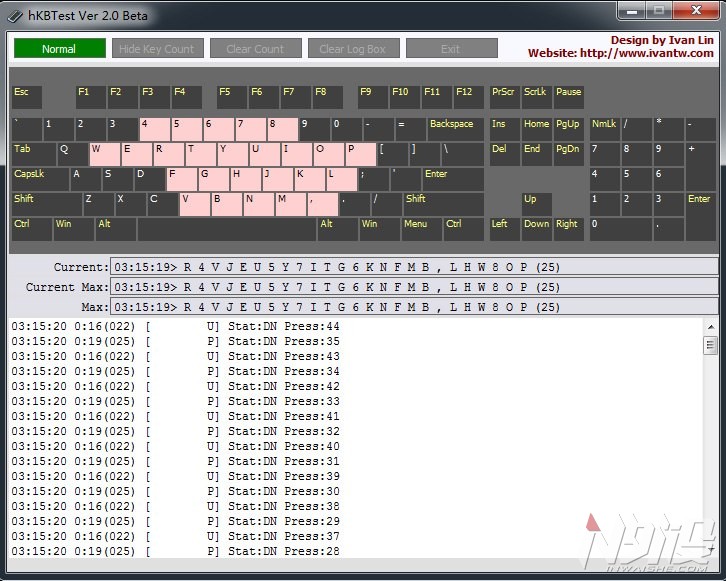This screenshot has height=581, width=726.
Task: Click the PgUp key tile
Action: [x=569, y=129]
